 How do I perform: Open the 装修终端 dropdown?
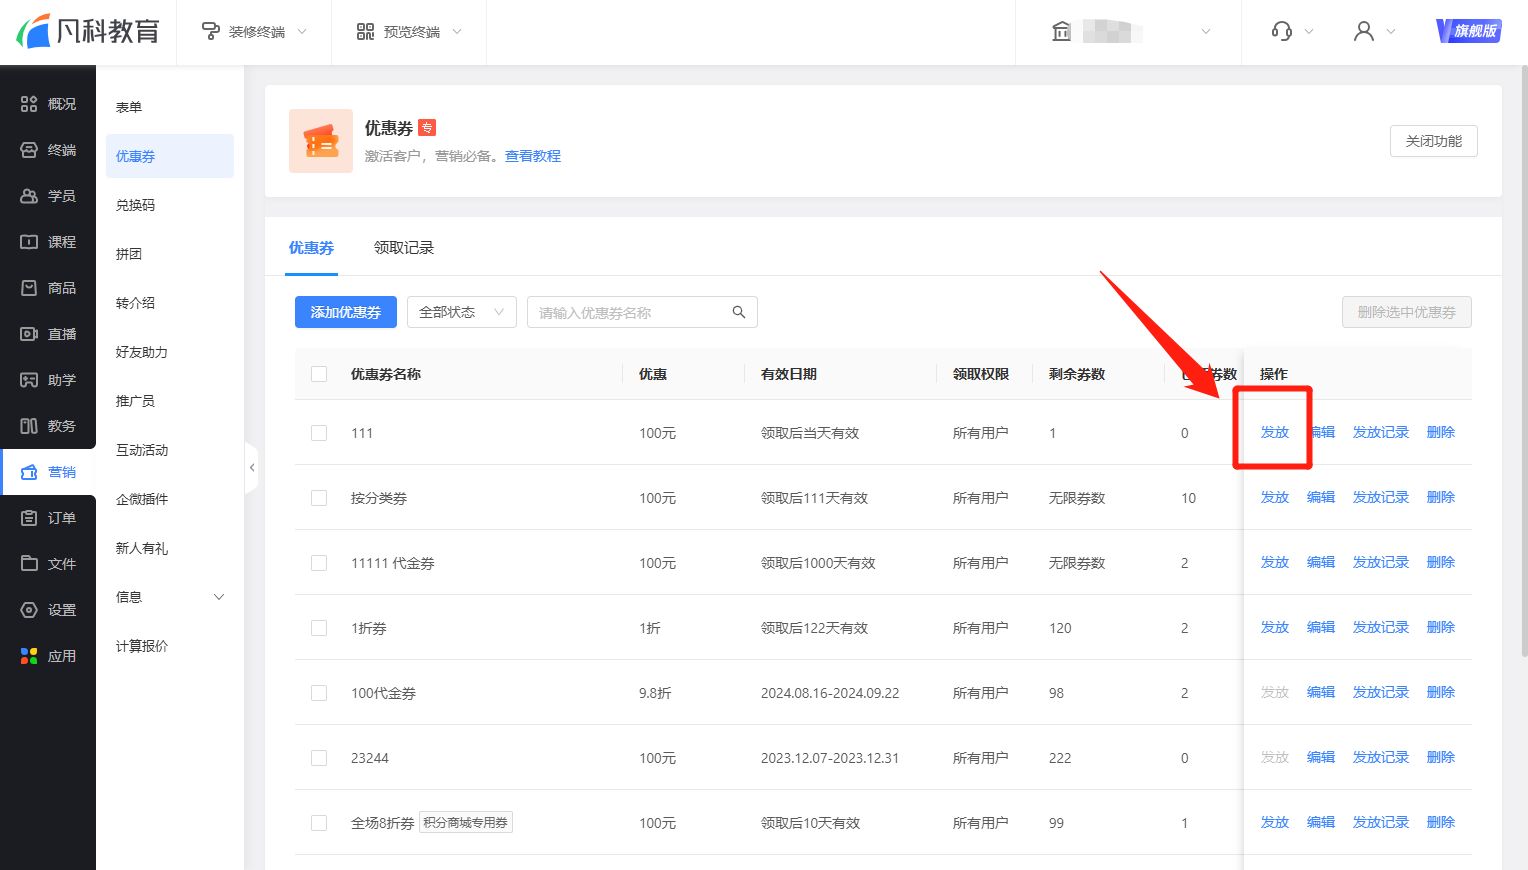[254, 32]
